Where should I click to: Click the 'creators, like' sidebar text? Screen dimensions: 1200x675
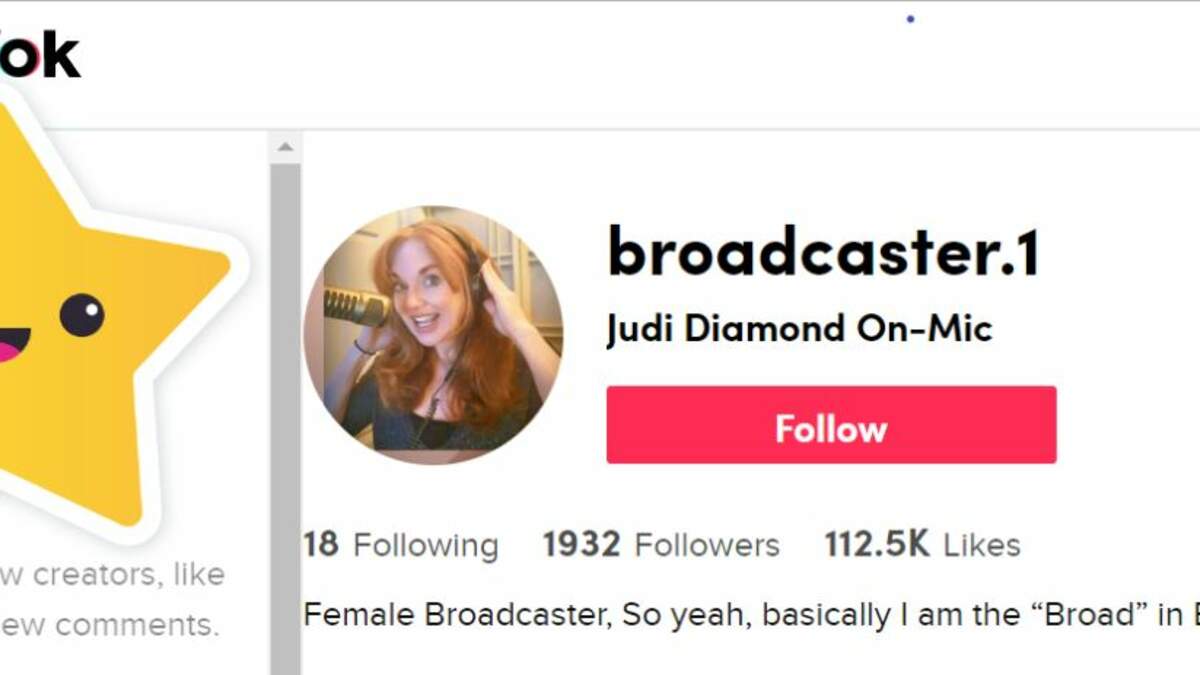pyautogui.click(x=112, y=575)
